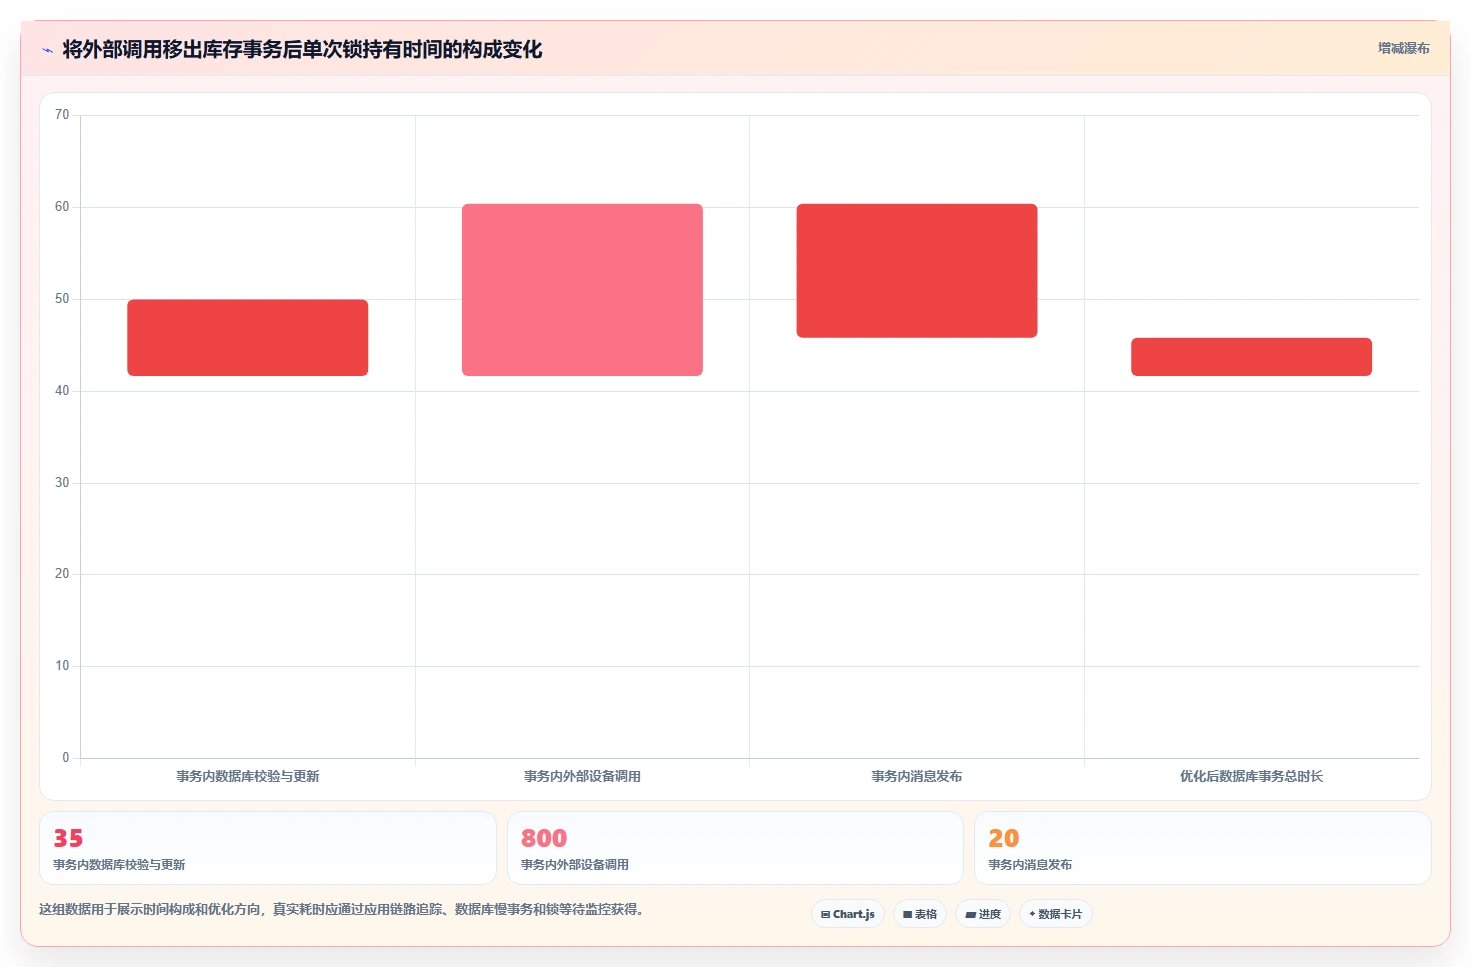Viewport: 1471px width, 967px height.
Task: Click the x-axis label 事务内消息发布
Action: pos(917,776)
